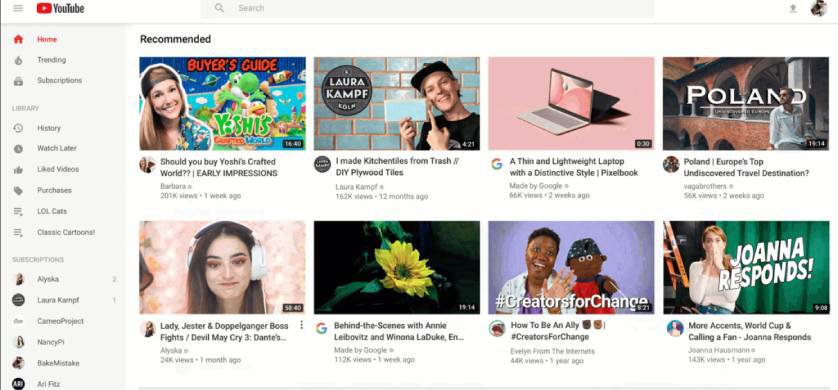Screen dimensions: 838x390
Task: Open the hamburger guide menu
Action: tap(18, 8)
